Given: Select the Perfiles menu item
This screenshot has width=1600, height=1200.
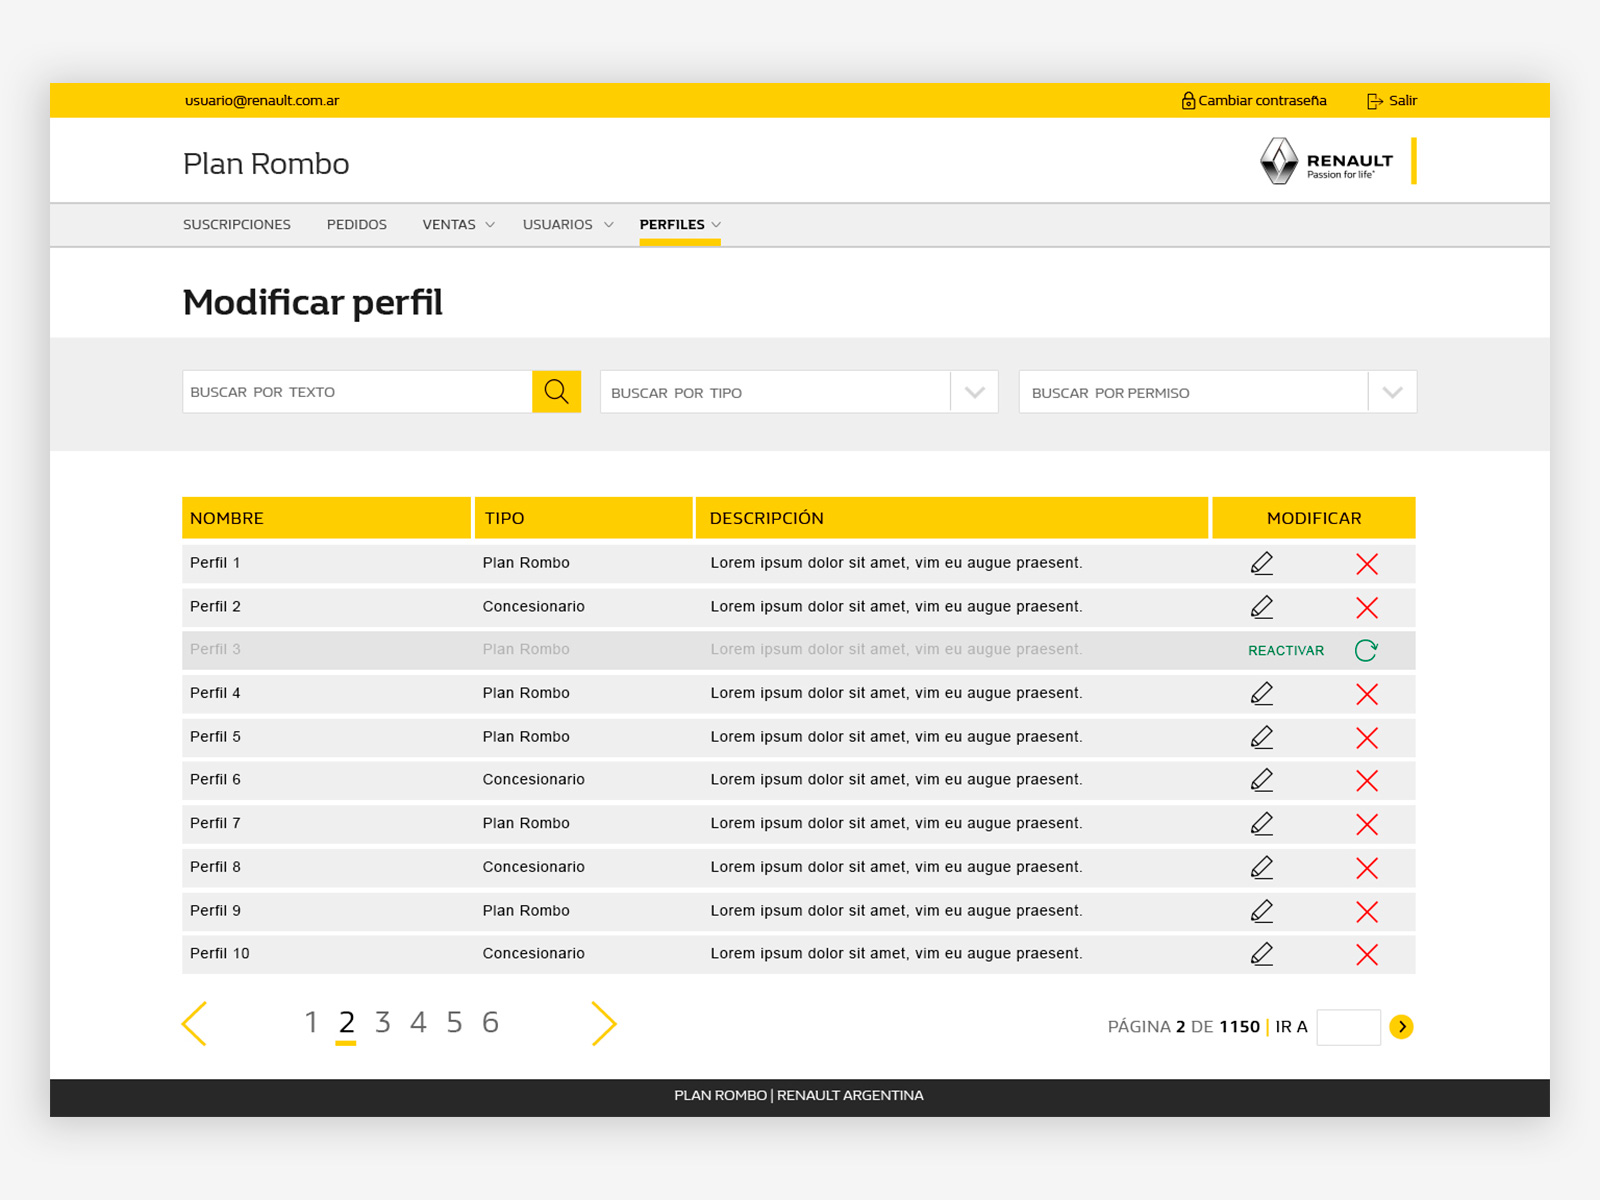Looking at the screenshot, I should click(672, 225).
